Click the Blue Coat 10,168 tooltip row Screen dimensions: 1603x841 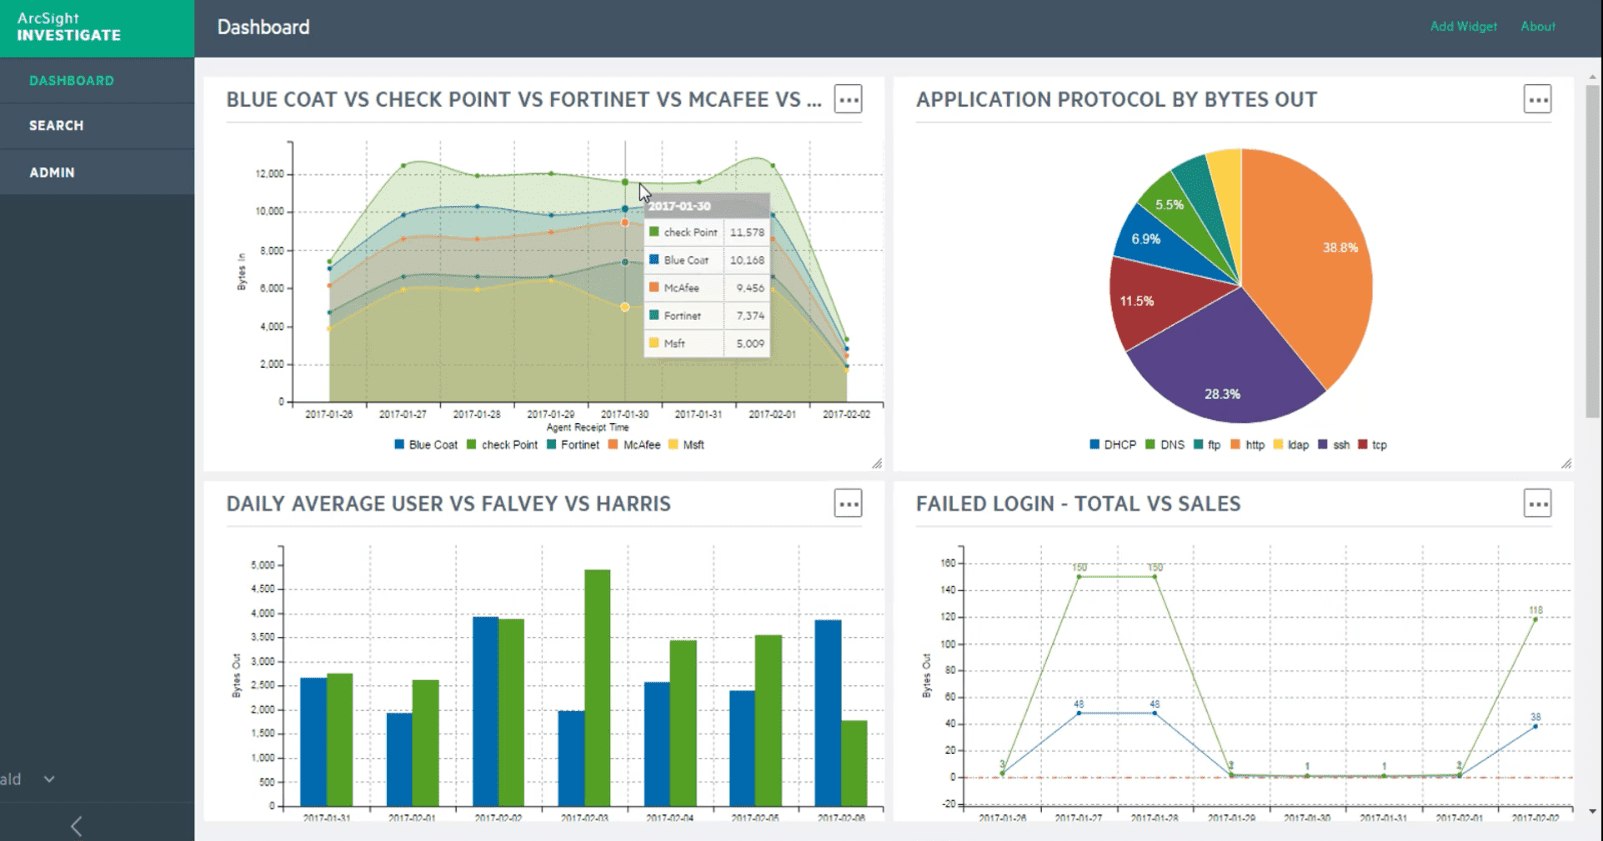(707, 260)
